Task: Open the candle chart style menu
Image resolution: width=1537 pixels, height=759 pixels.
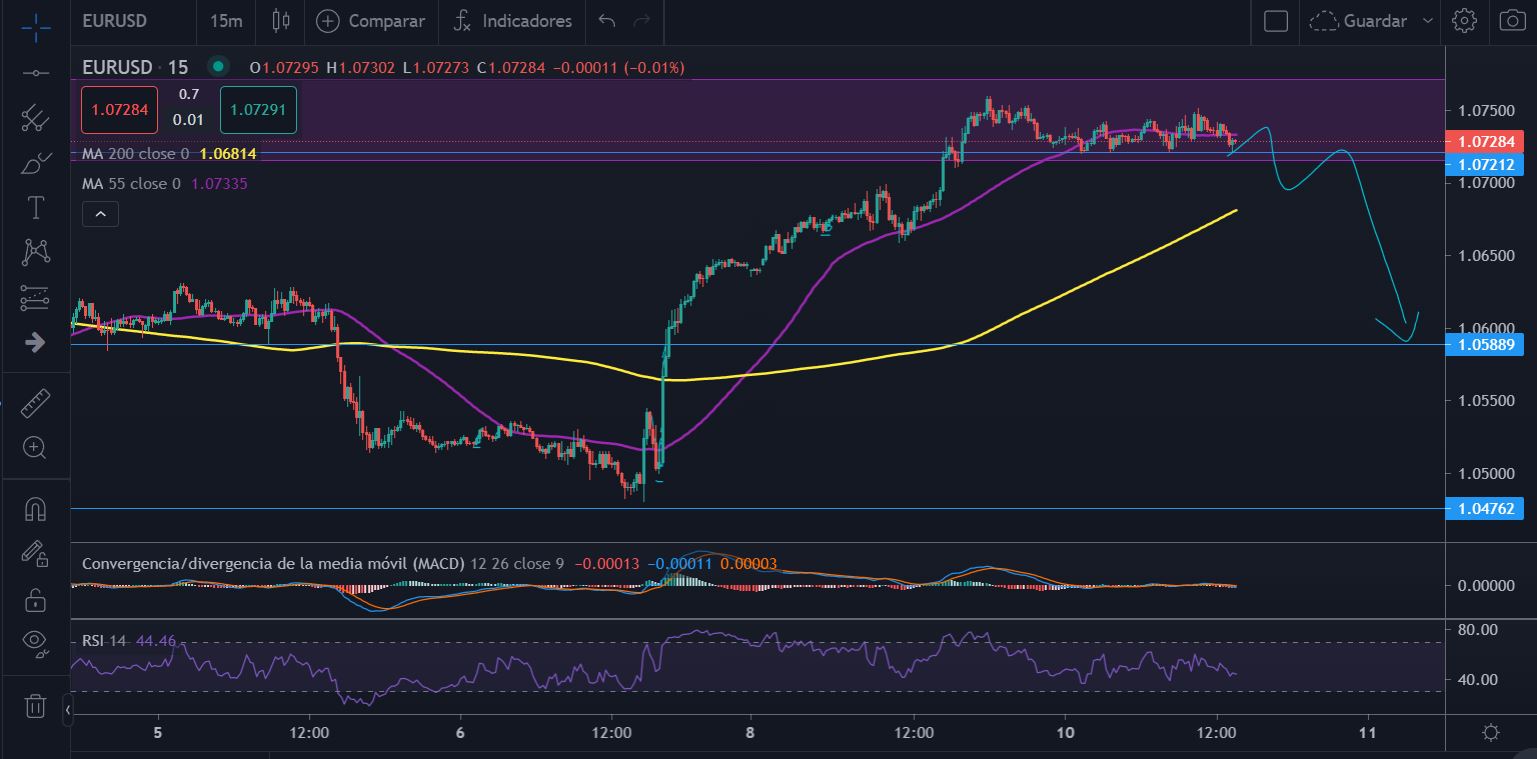Action: (280, 21)
